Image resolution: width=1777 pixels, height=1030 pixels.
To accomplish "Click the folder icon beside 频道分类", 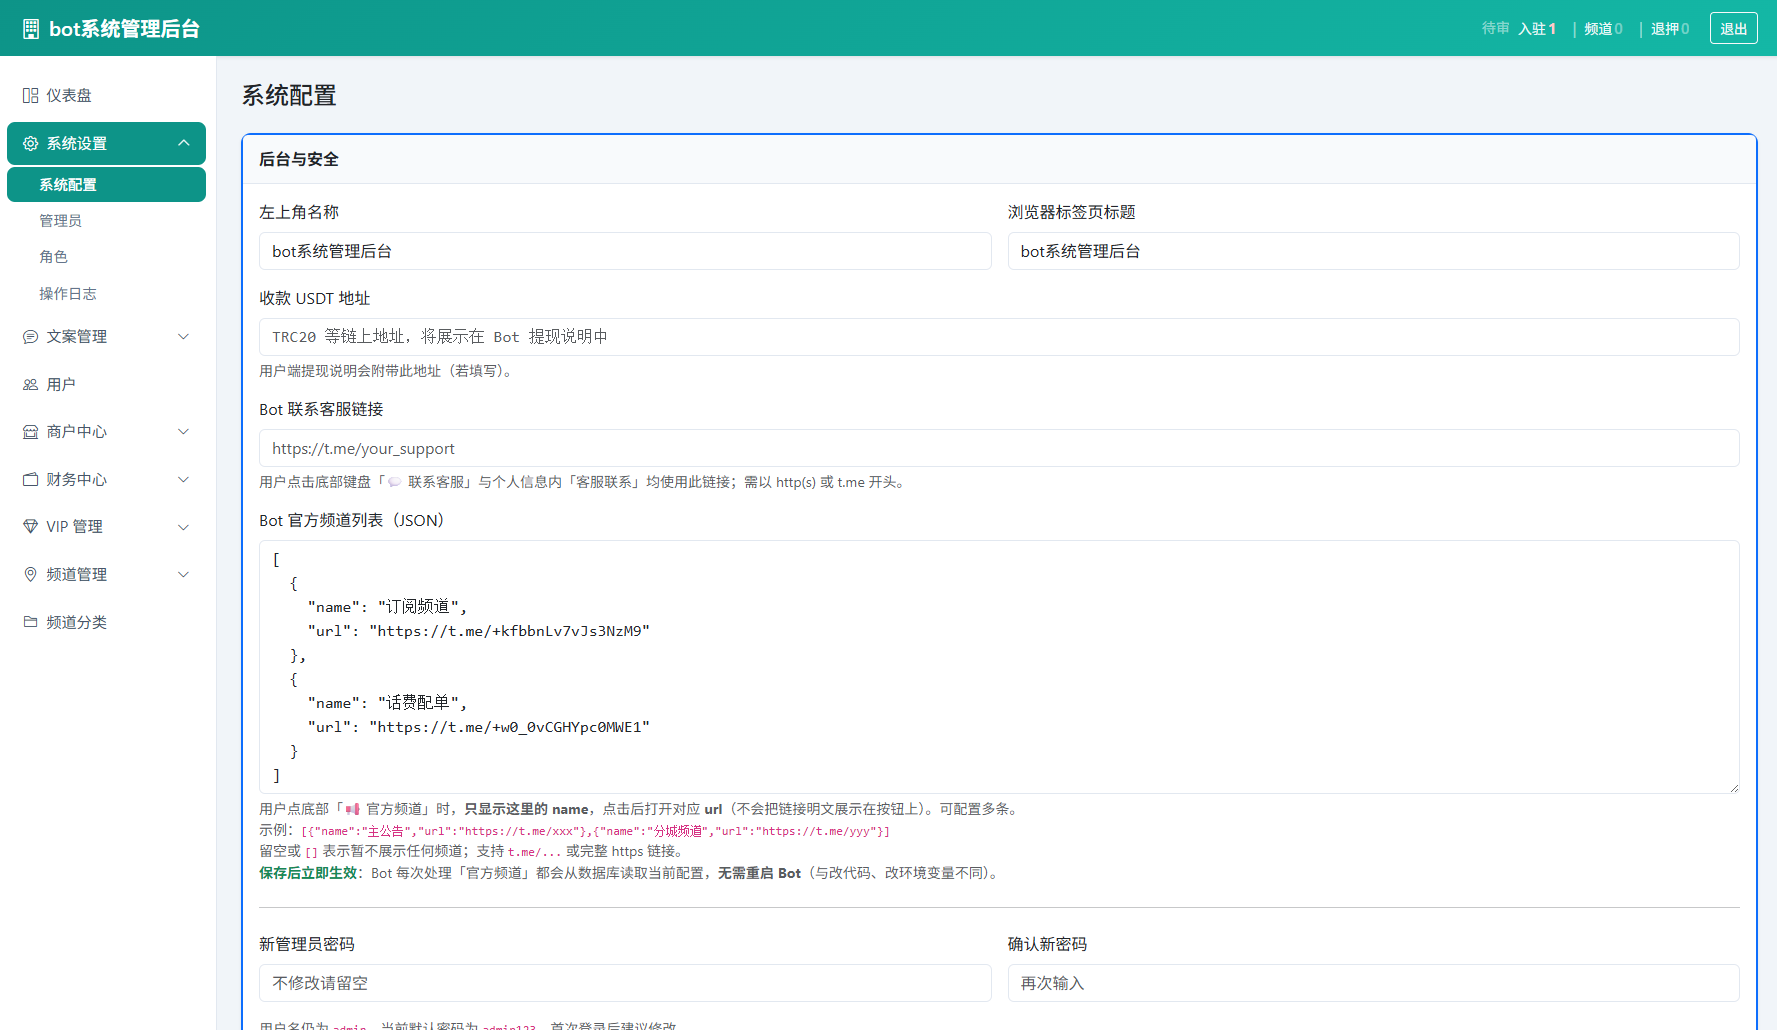I will click(x=31, y=622).
